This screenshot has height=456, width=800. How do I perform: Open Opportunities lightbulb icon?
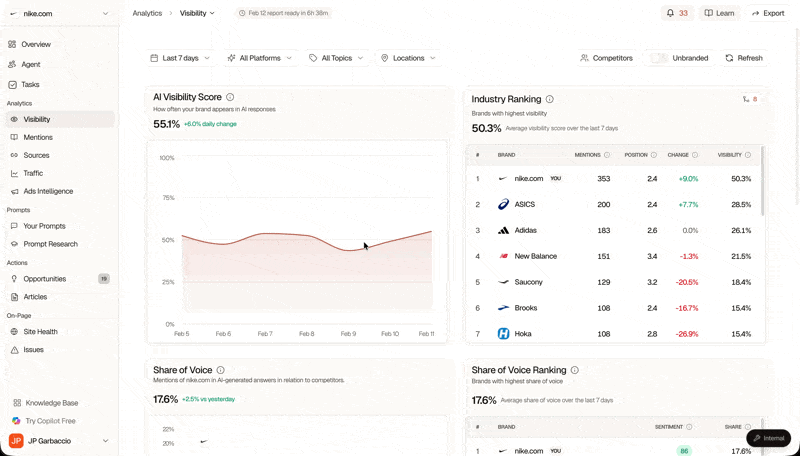[x=14, y=279]
